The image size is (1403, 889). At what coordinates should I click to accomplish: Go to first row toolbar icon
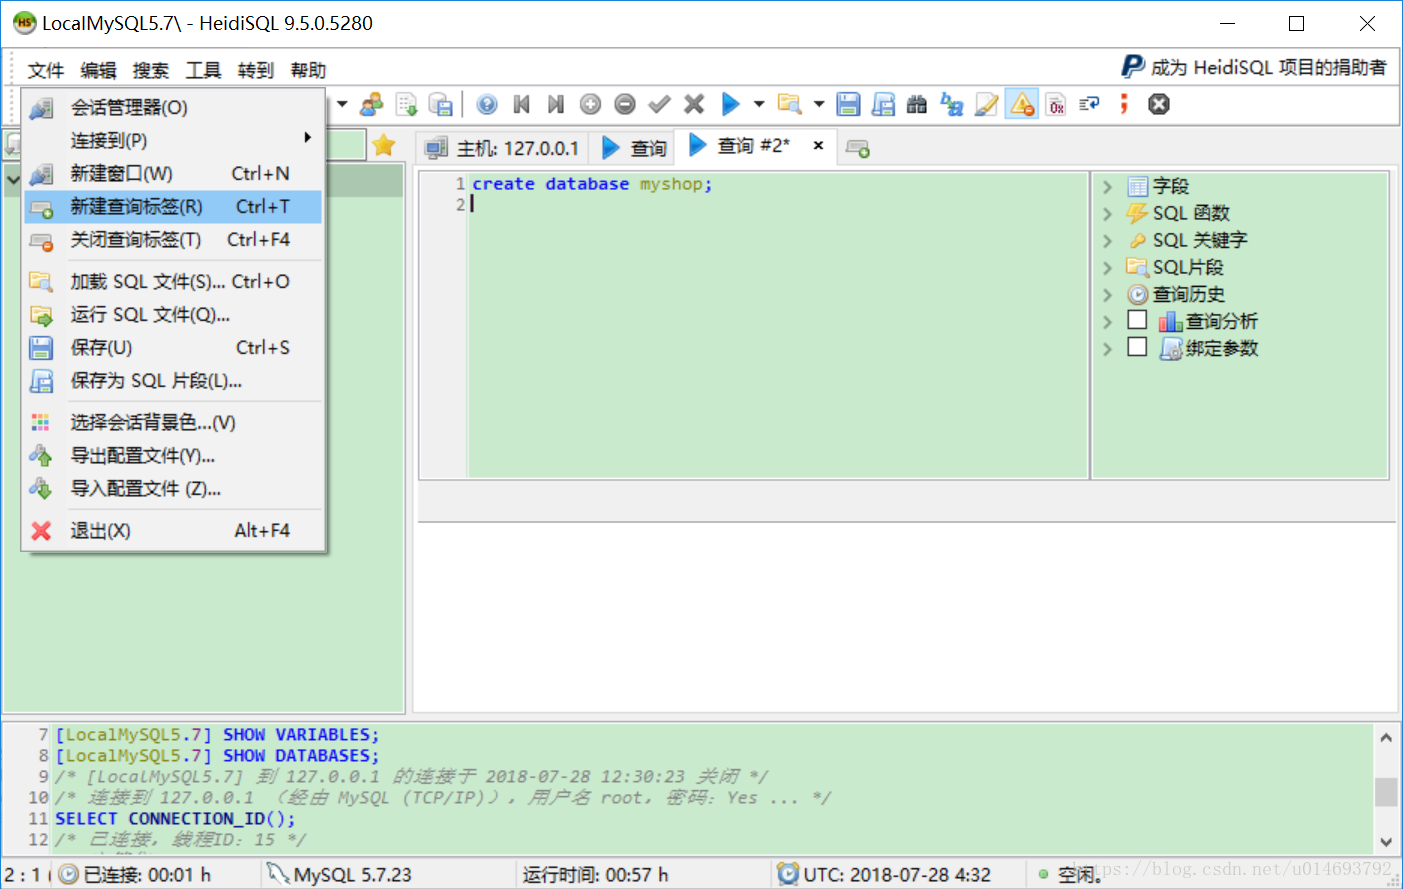point(521,104)
